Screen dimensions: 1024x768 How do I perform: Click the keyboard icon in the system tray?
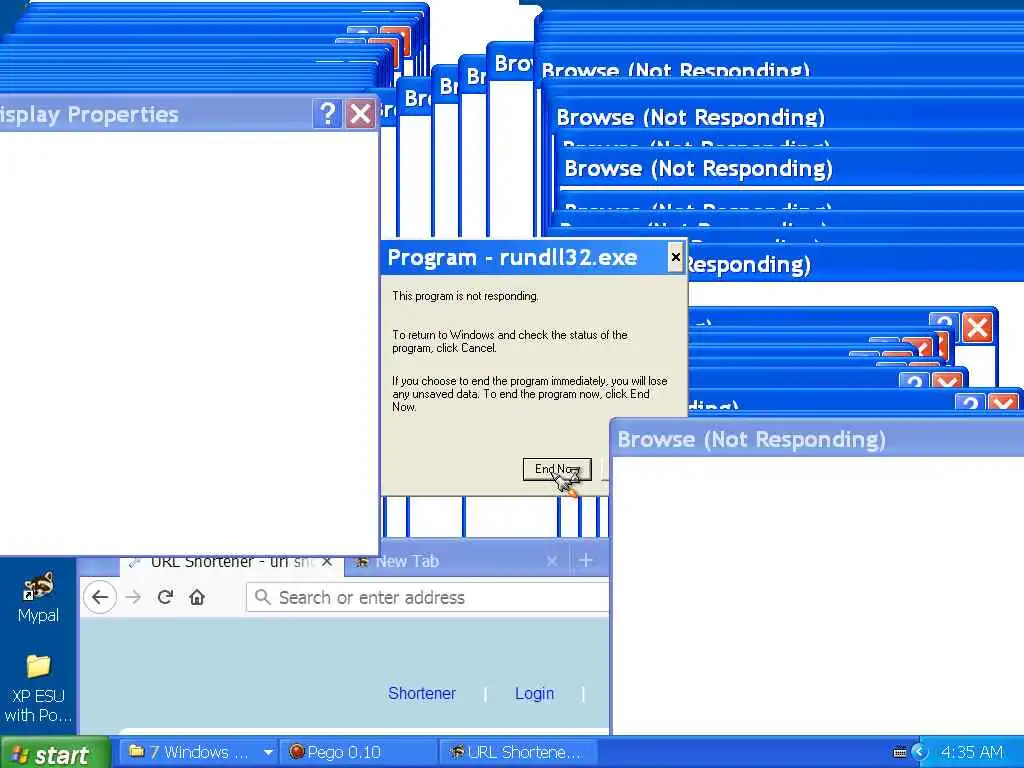(x=899, y=752)
